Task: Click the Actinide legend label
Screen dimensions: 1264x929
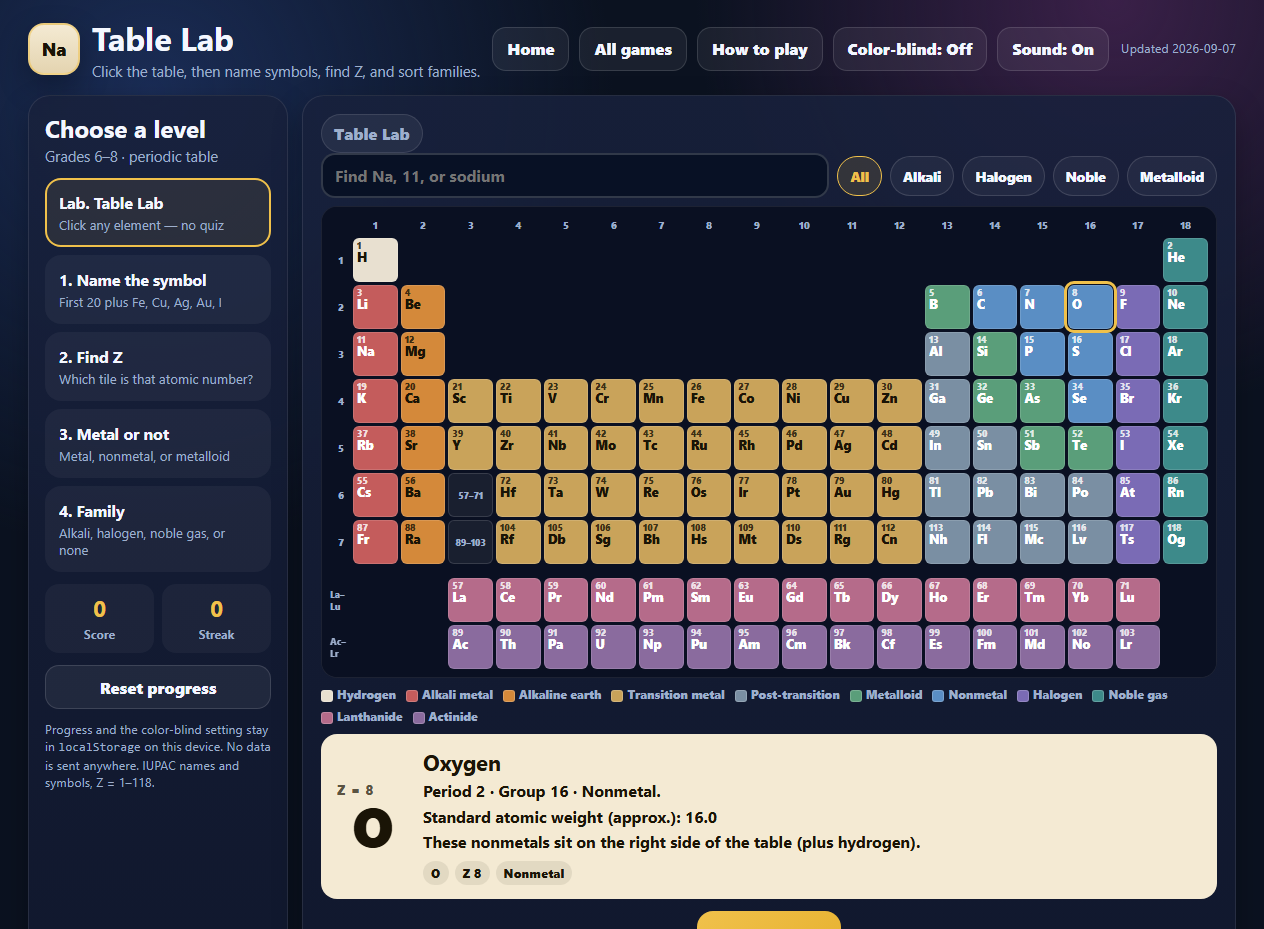Action: tap(453, 717)
